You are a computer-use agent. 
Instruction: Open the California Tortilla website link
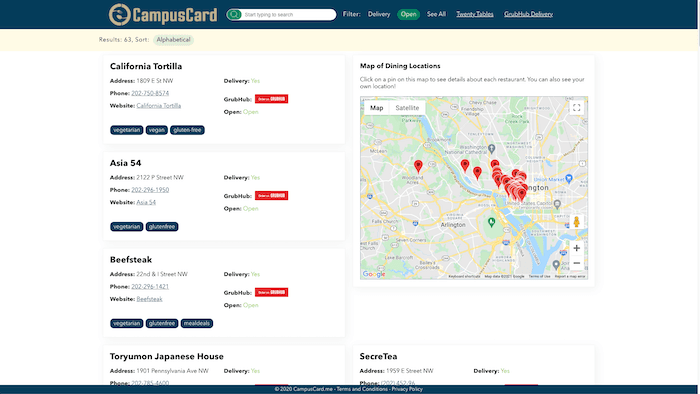[158, 106]
